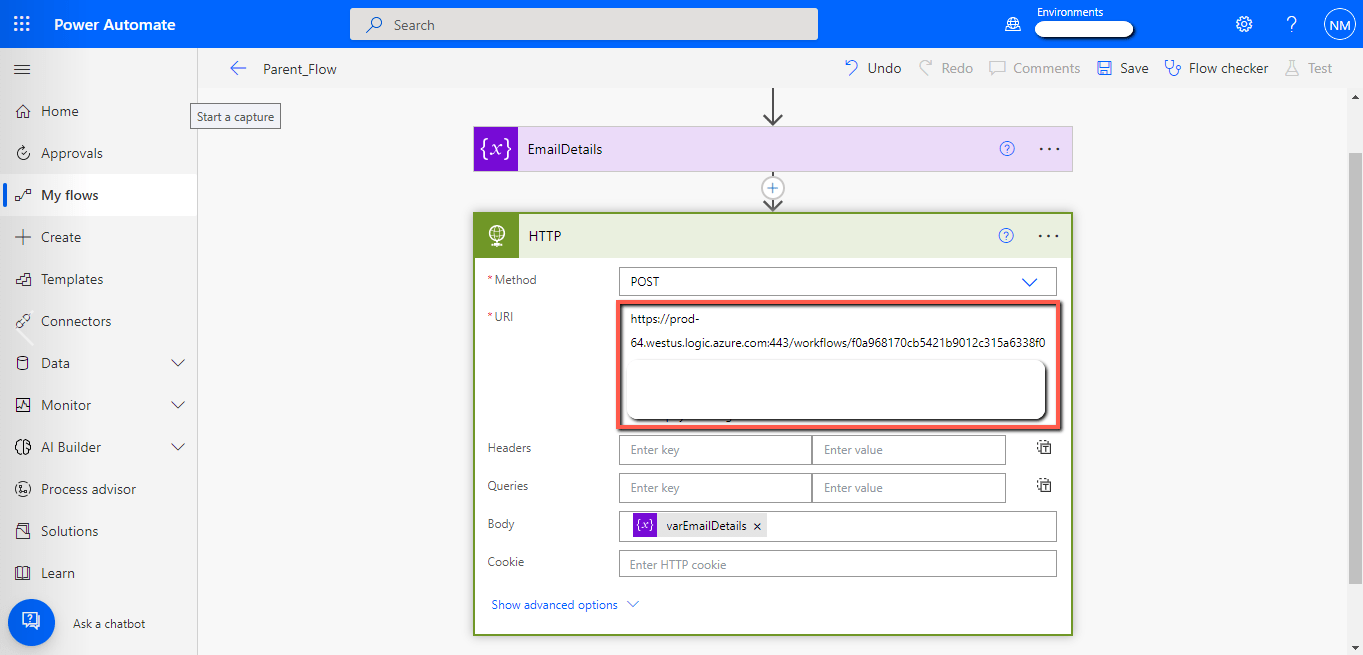This screenshot has height=655, width=1363.
Task: Click the Redo button
Action: click(x=945, y=68)
